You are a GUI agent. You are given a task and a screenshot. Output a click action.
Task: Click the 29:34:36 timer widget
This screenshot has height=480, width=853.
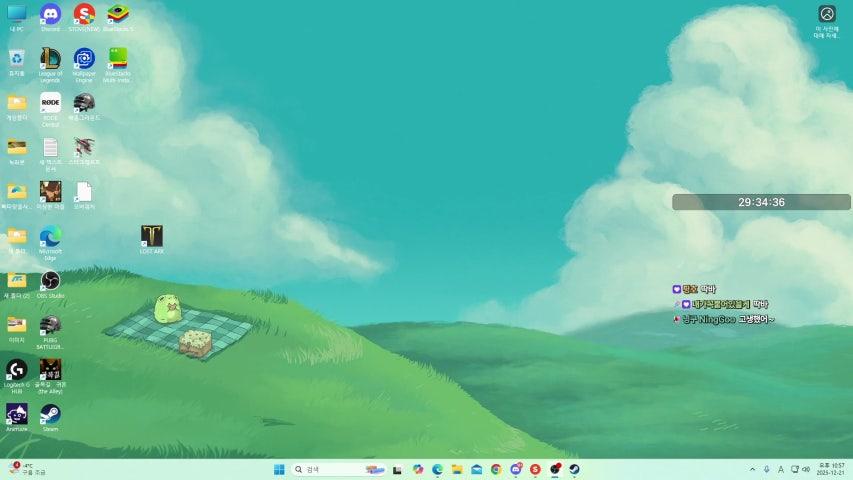(761, 202)
